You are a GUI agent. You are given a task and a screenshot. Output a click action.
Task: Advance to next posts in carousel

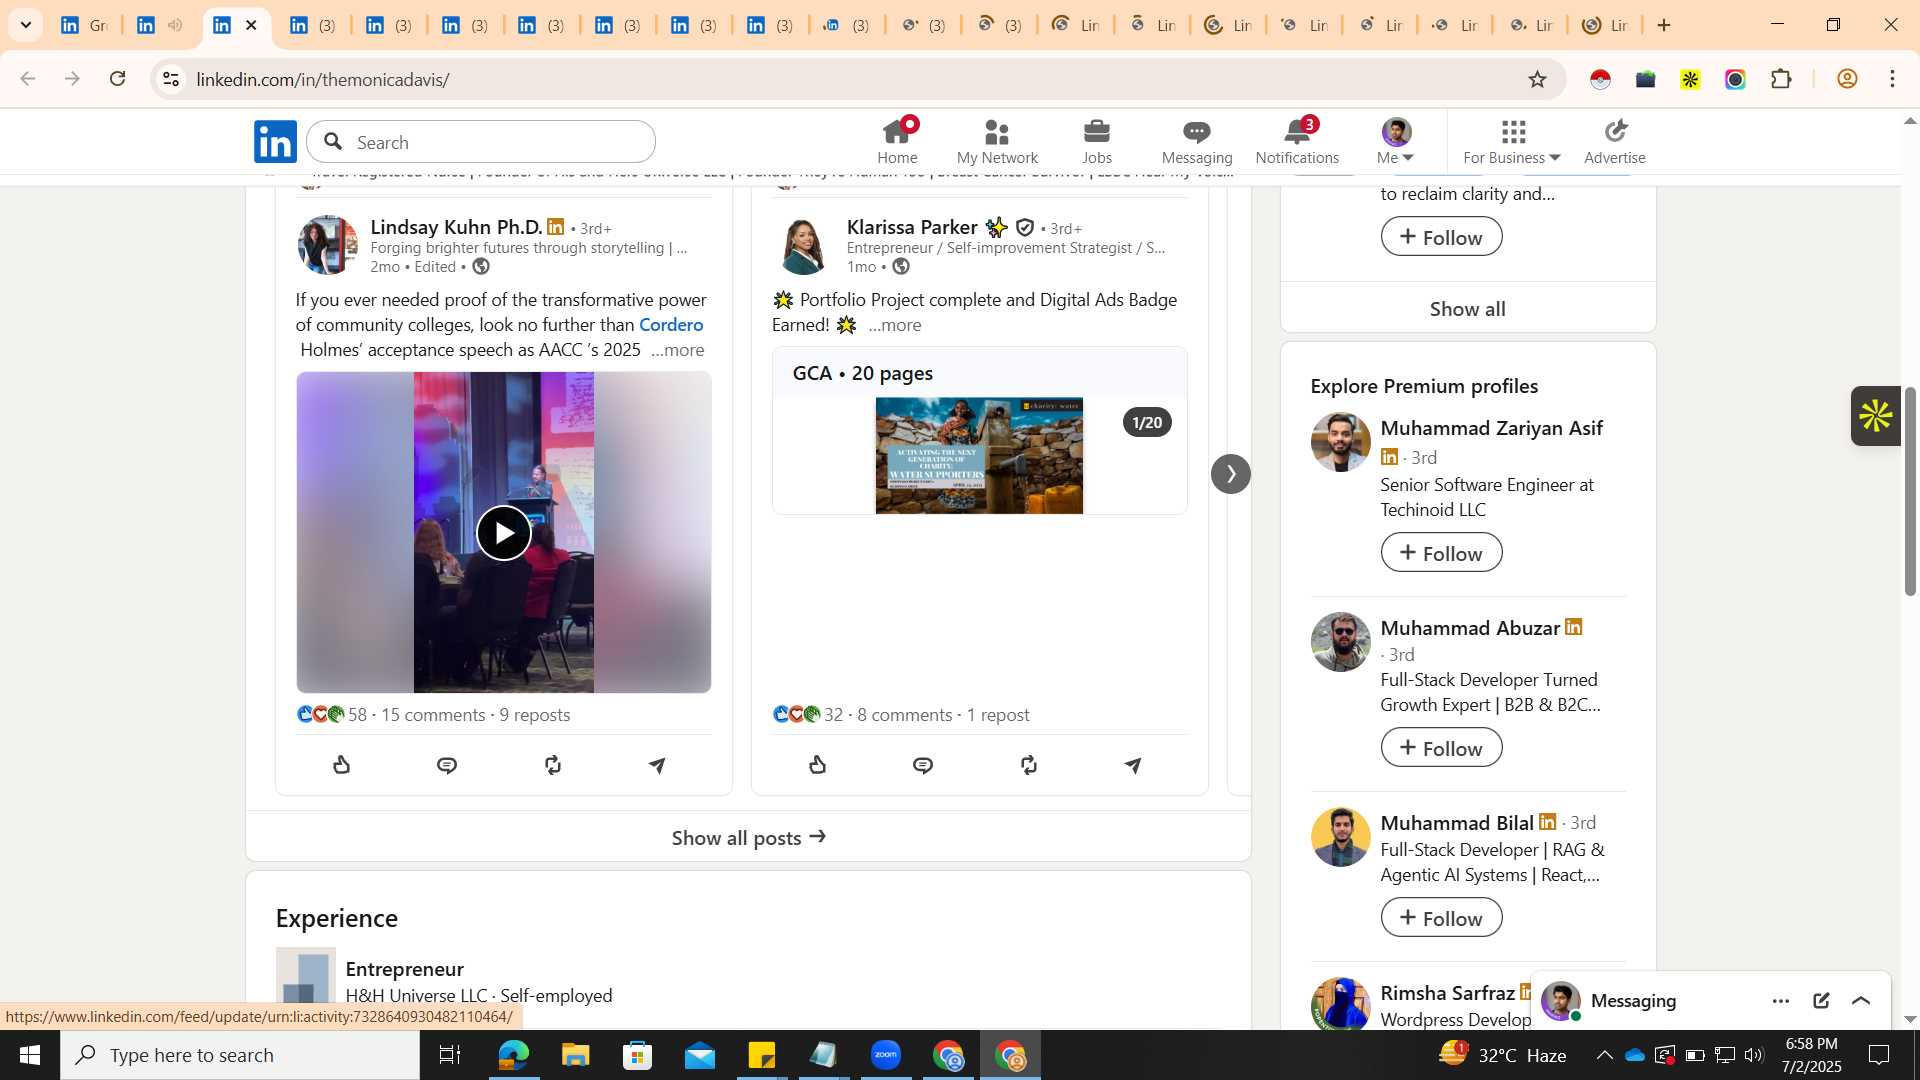pyautogui.click(x=1231, y=474)
